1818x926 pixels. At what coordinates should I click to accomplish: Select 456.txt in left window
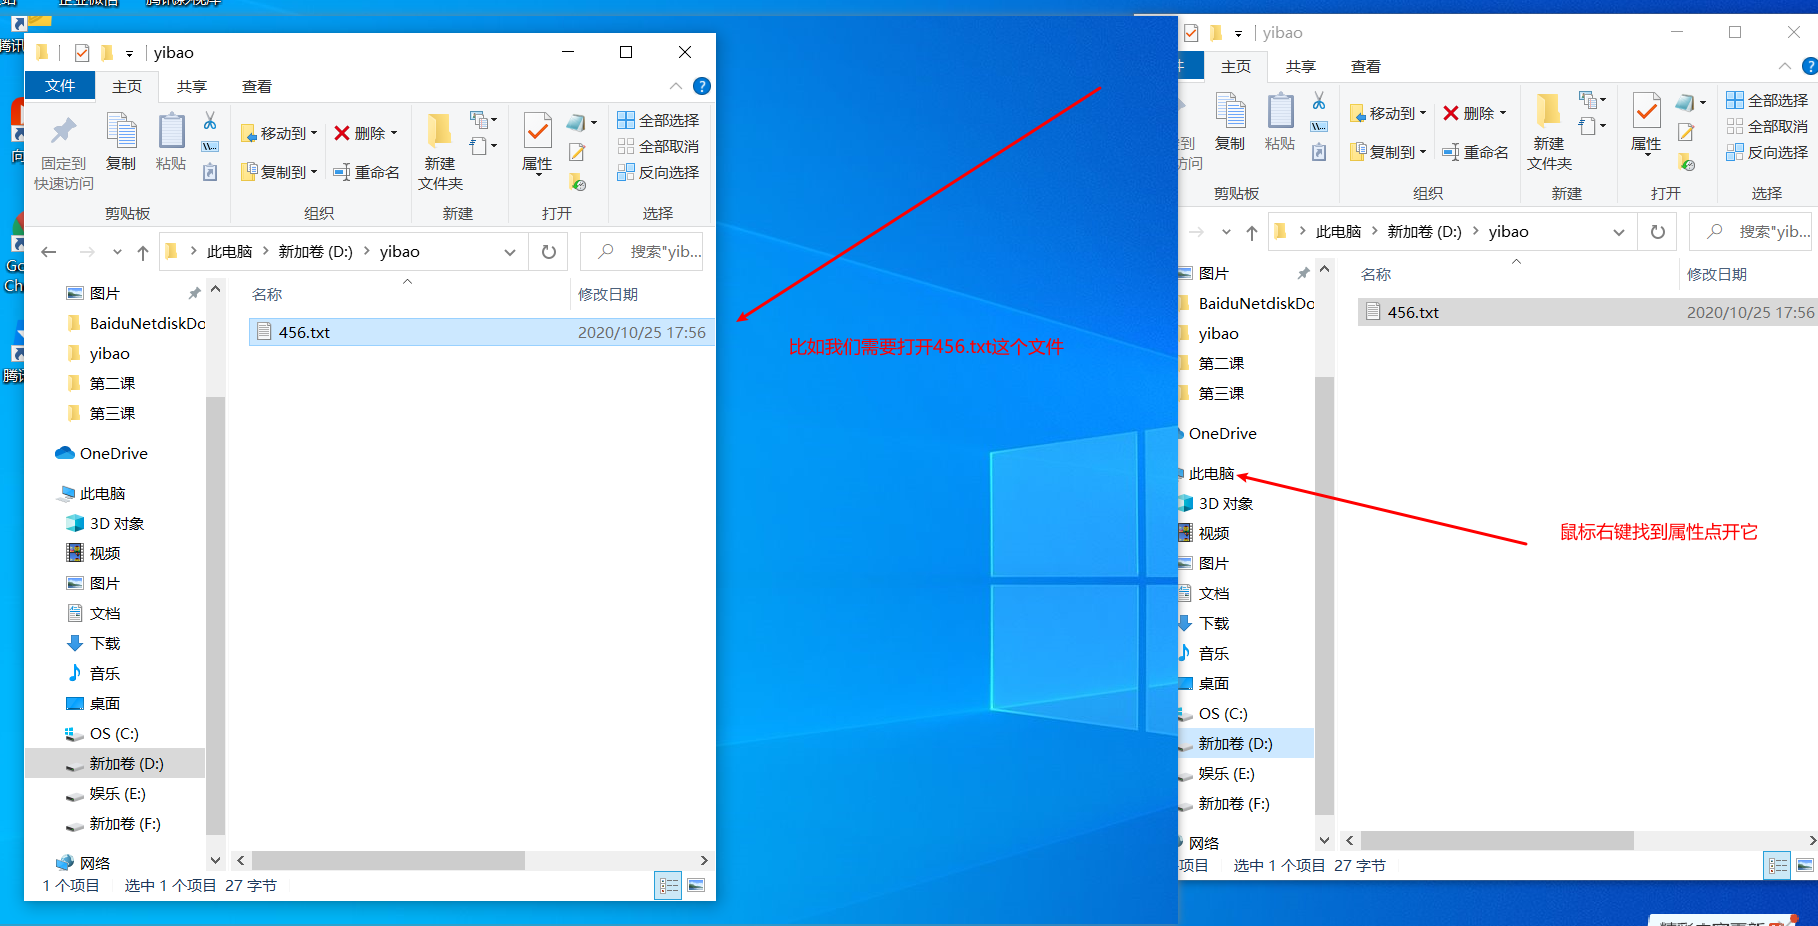(482, 332)
